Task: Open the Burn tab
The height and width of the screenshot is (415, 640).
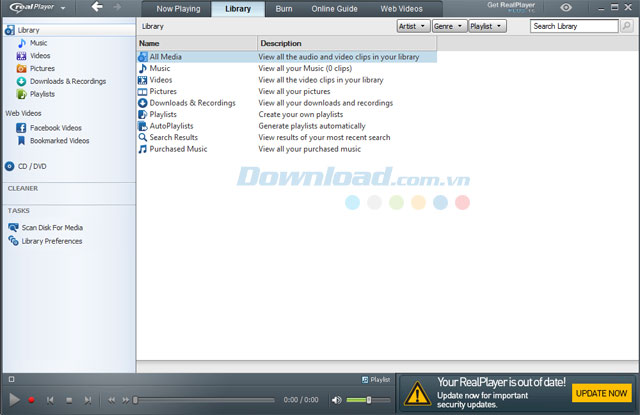Action: (284, 9)
